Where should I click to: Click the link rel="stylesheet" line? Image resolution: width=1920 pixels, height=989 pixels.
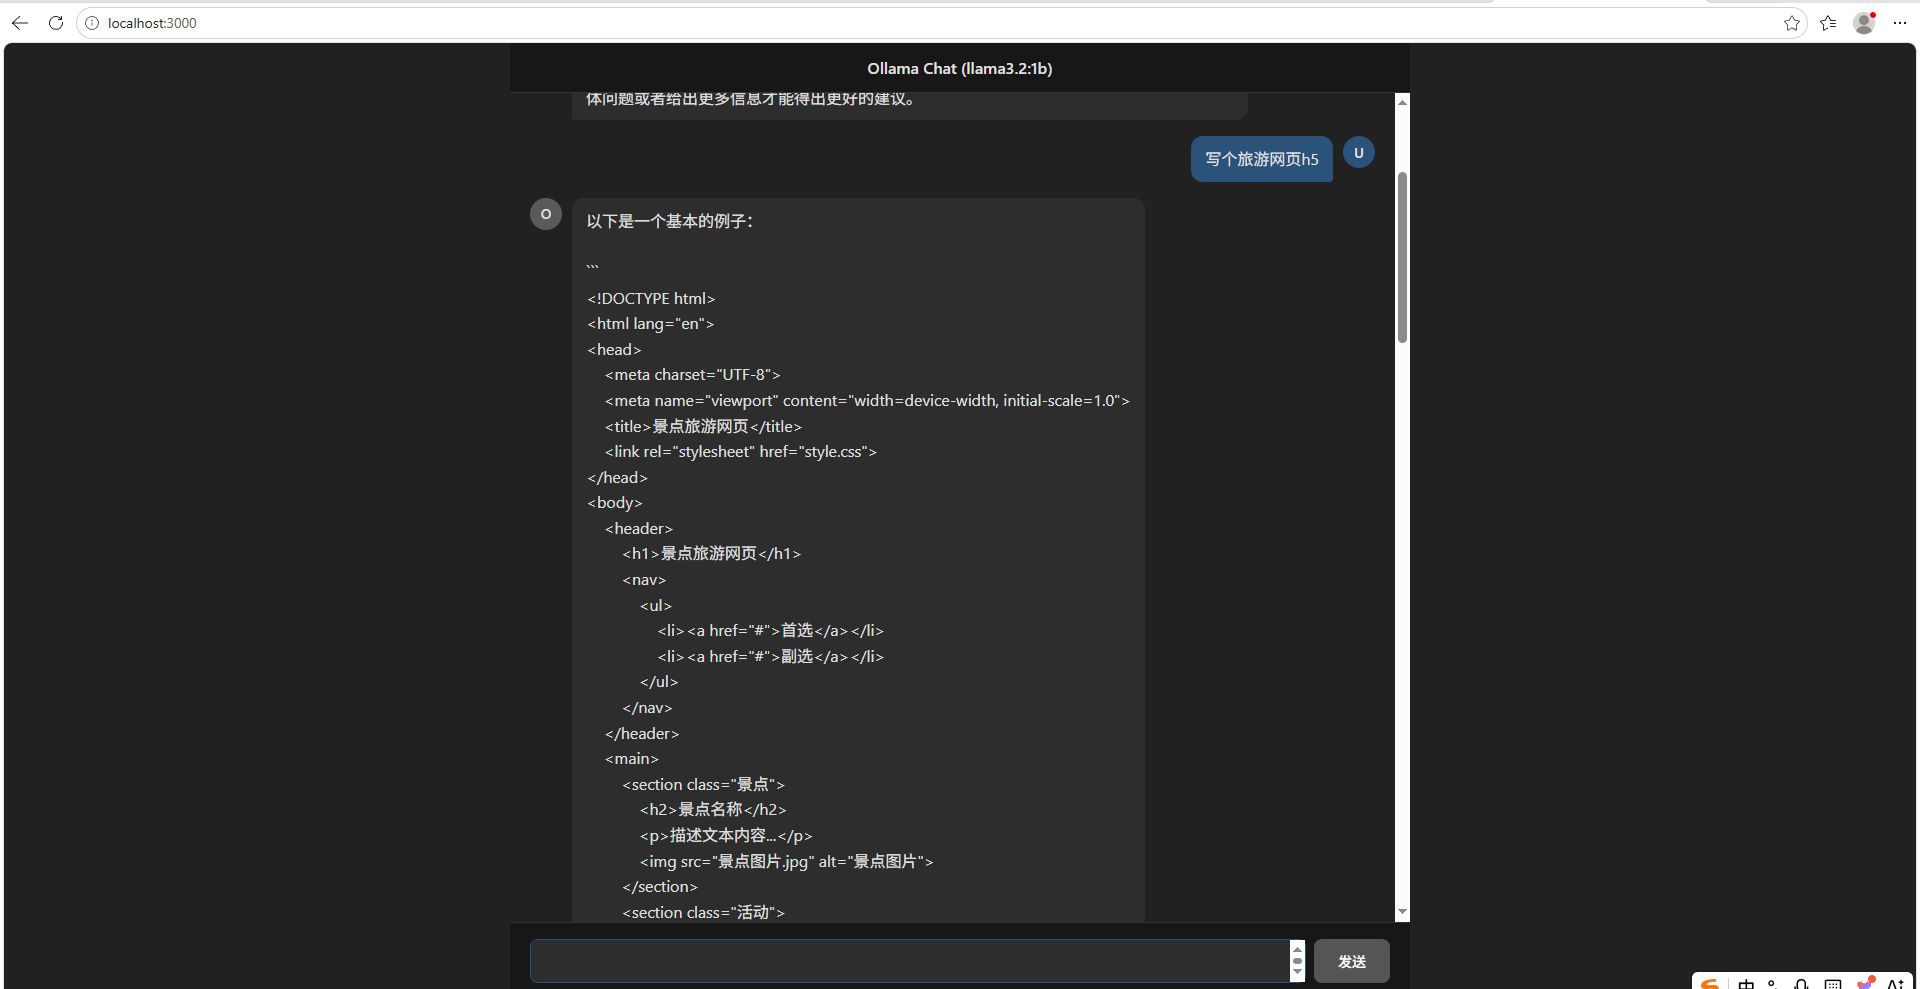tap(740, 452)
